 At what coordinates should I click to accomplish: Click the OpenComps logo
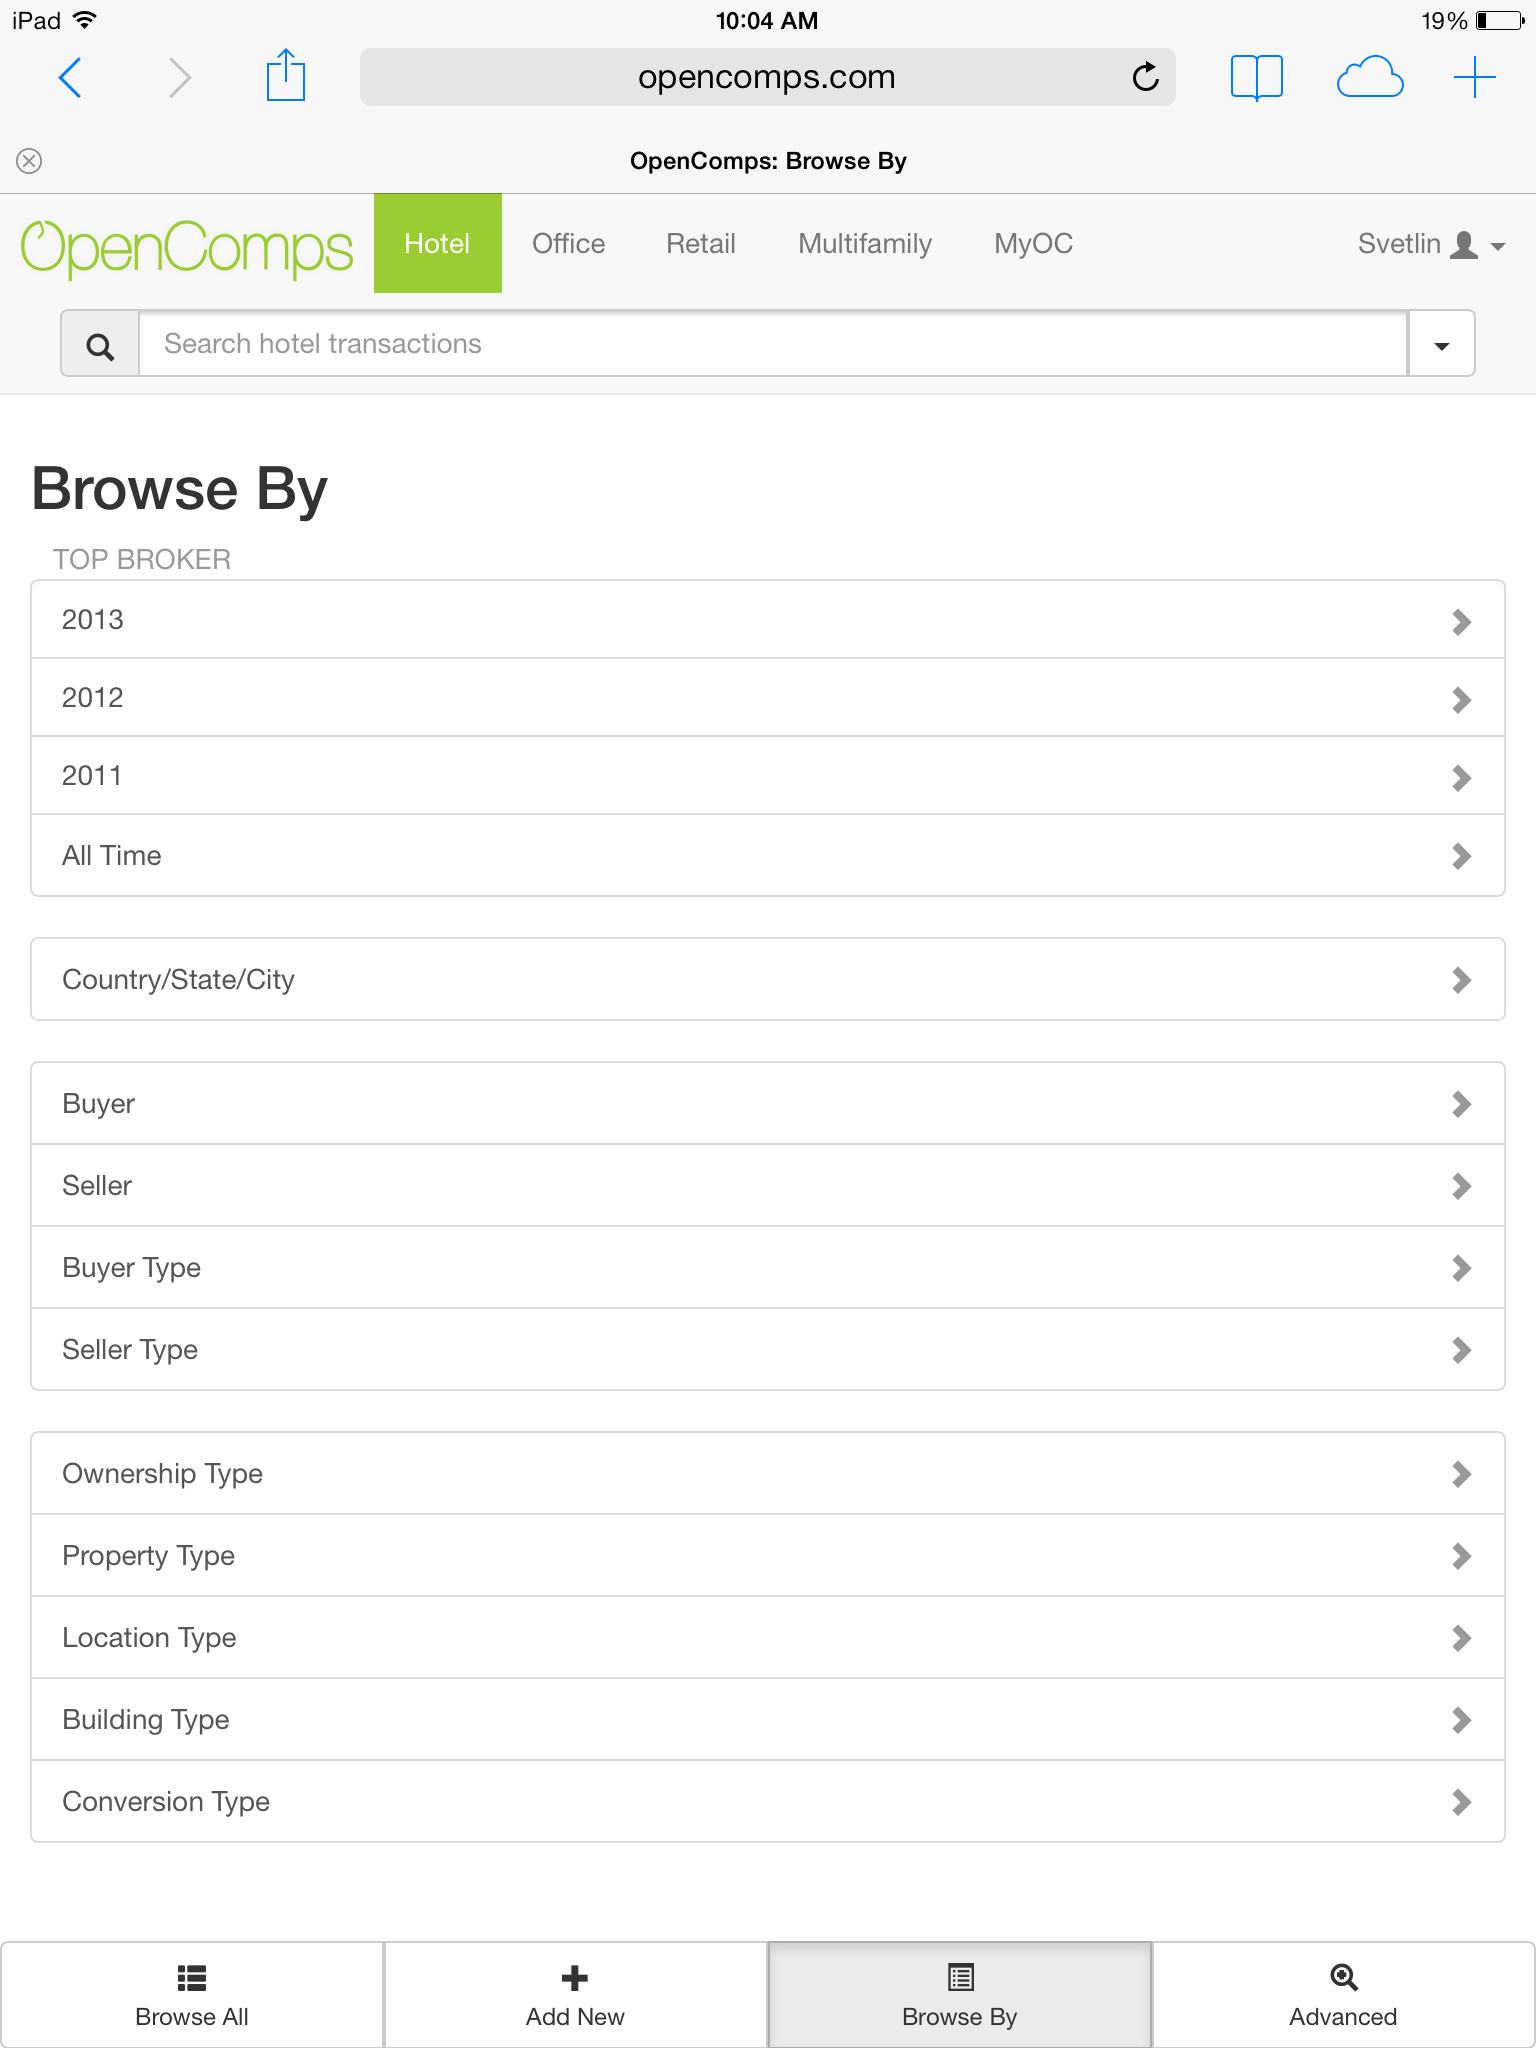tap(187, 246)
